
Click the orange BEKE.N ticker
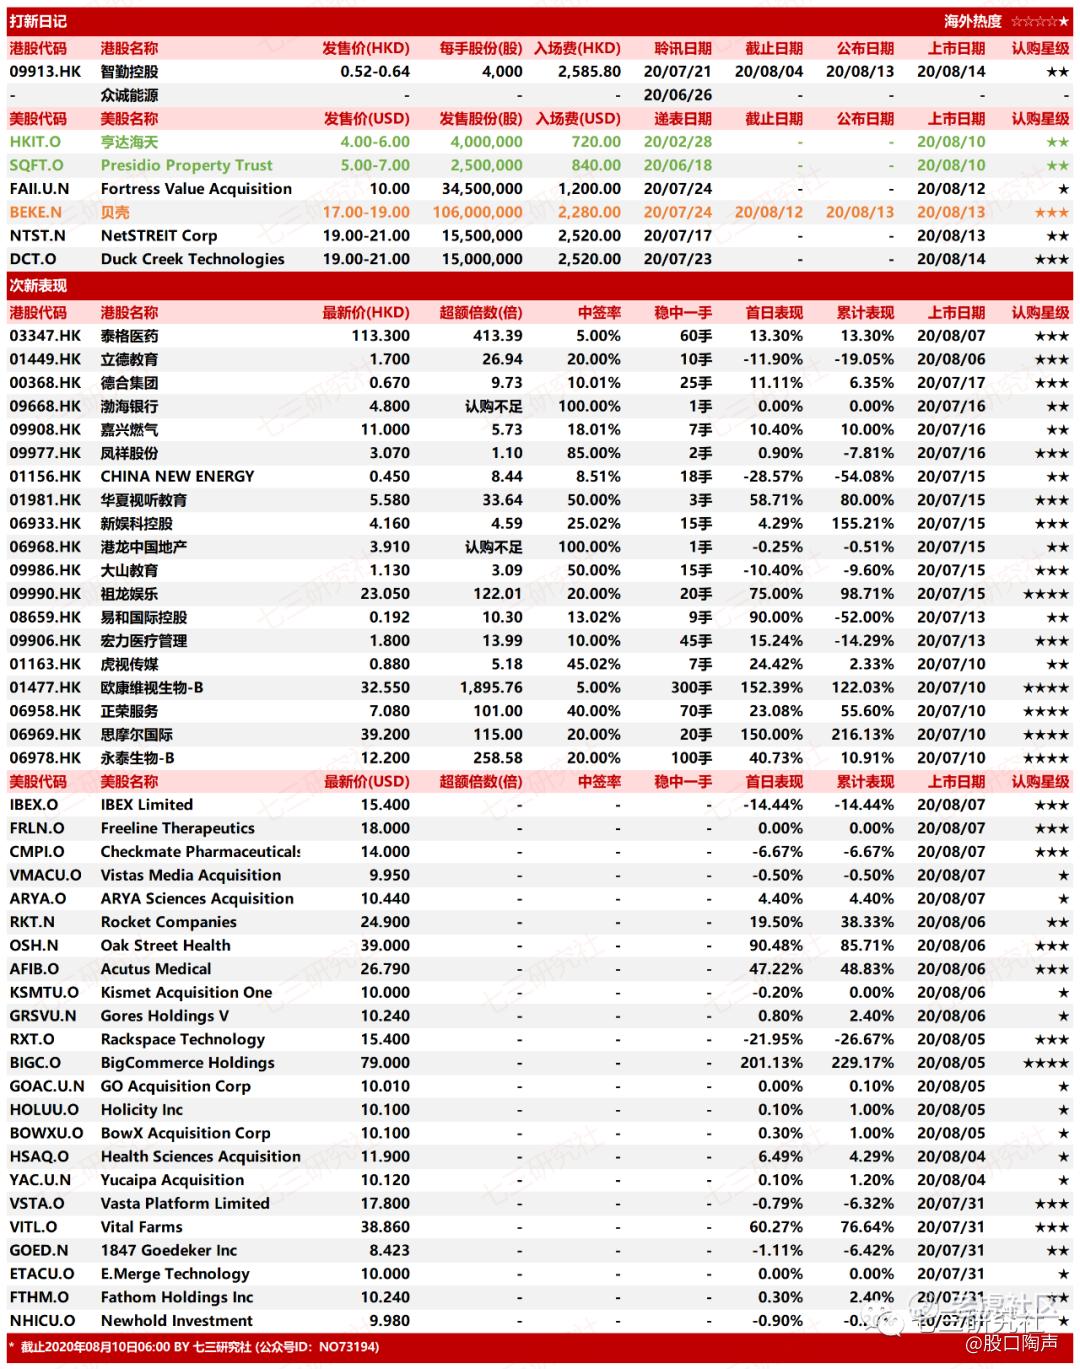coord(36,212)
